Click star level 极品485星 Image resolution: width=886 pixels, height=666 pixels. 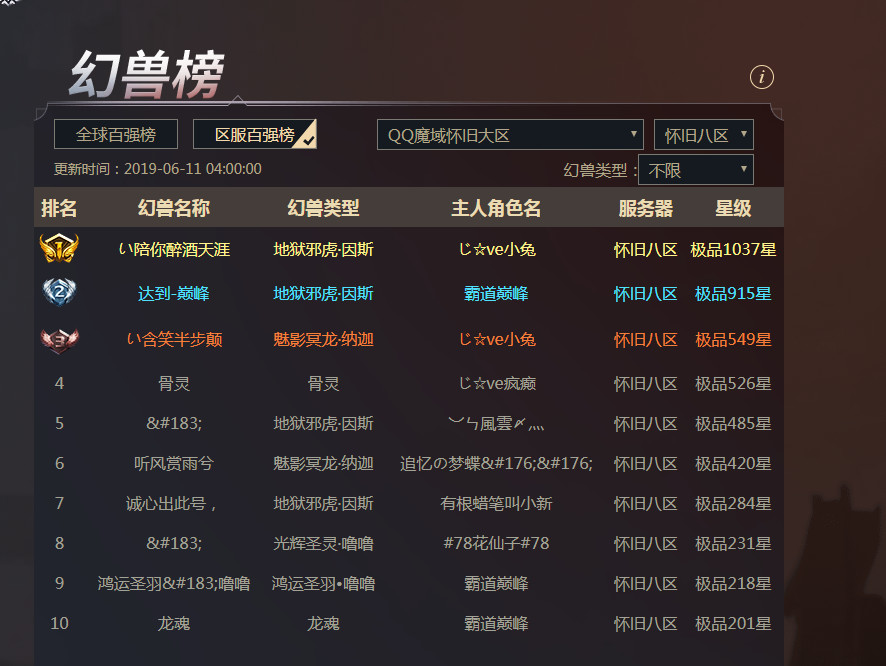pos(733,424)
